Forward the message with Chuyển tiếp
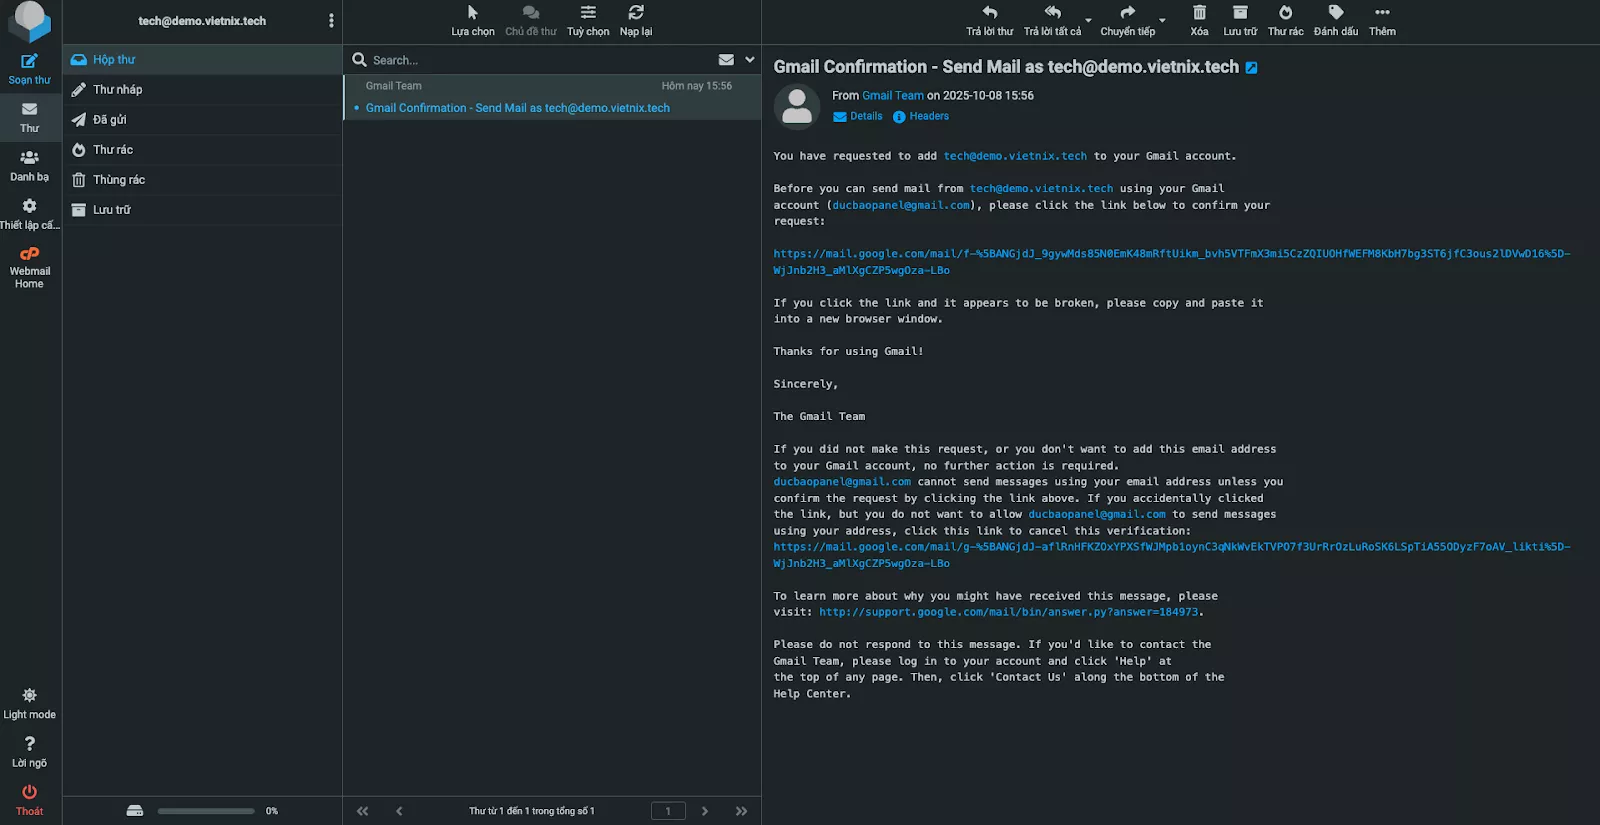The width and height of the screenshot is (1600, 825). (1127, 13)
